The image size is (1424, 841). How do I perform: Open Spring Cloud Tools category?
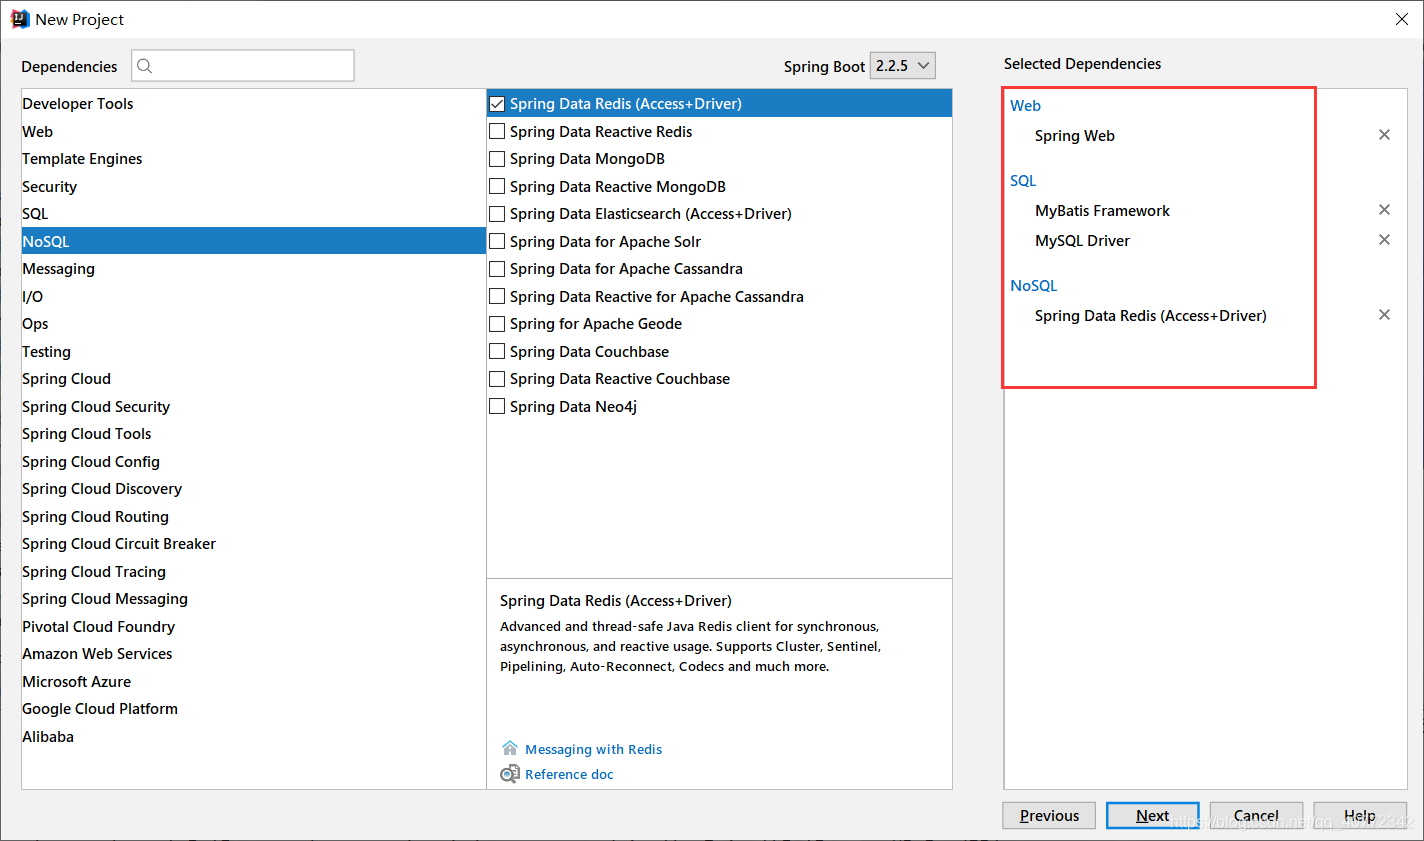[254, 434]
